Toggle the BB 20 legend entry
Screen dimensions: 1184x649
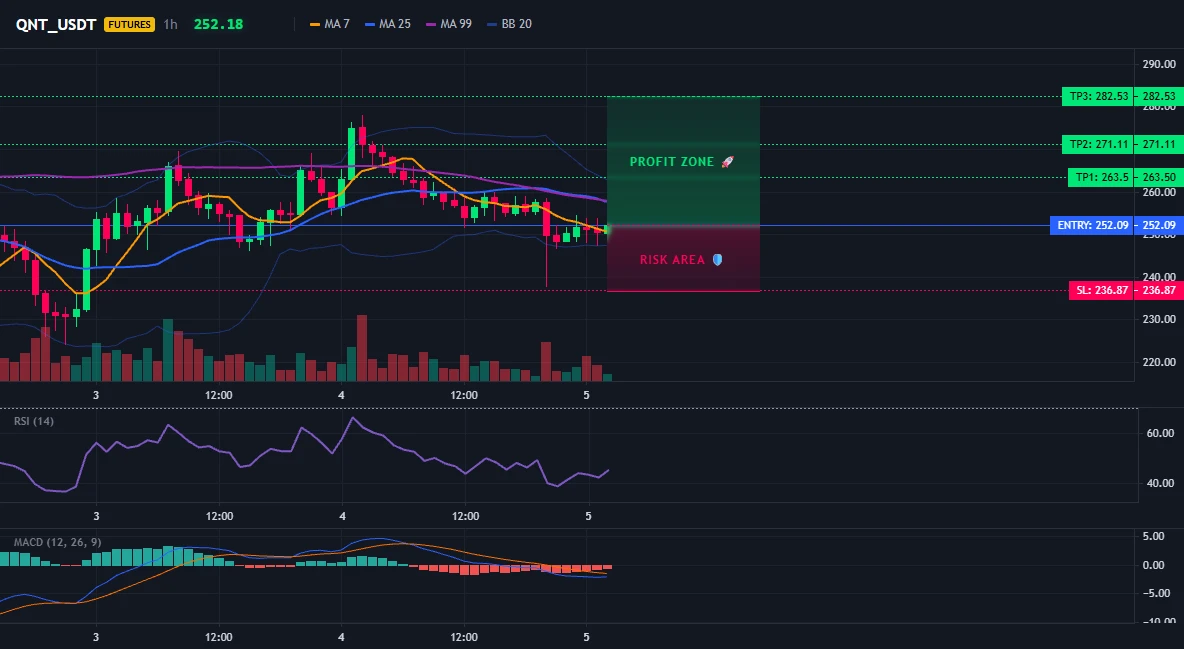(x=510, y=24)
